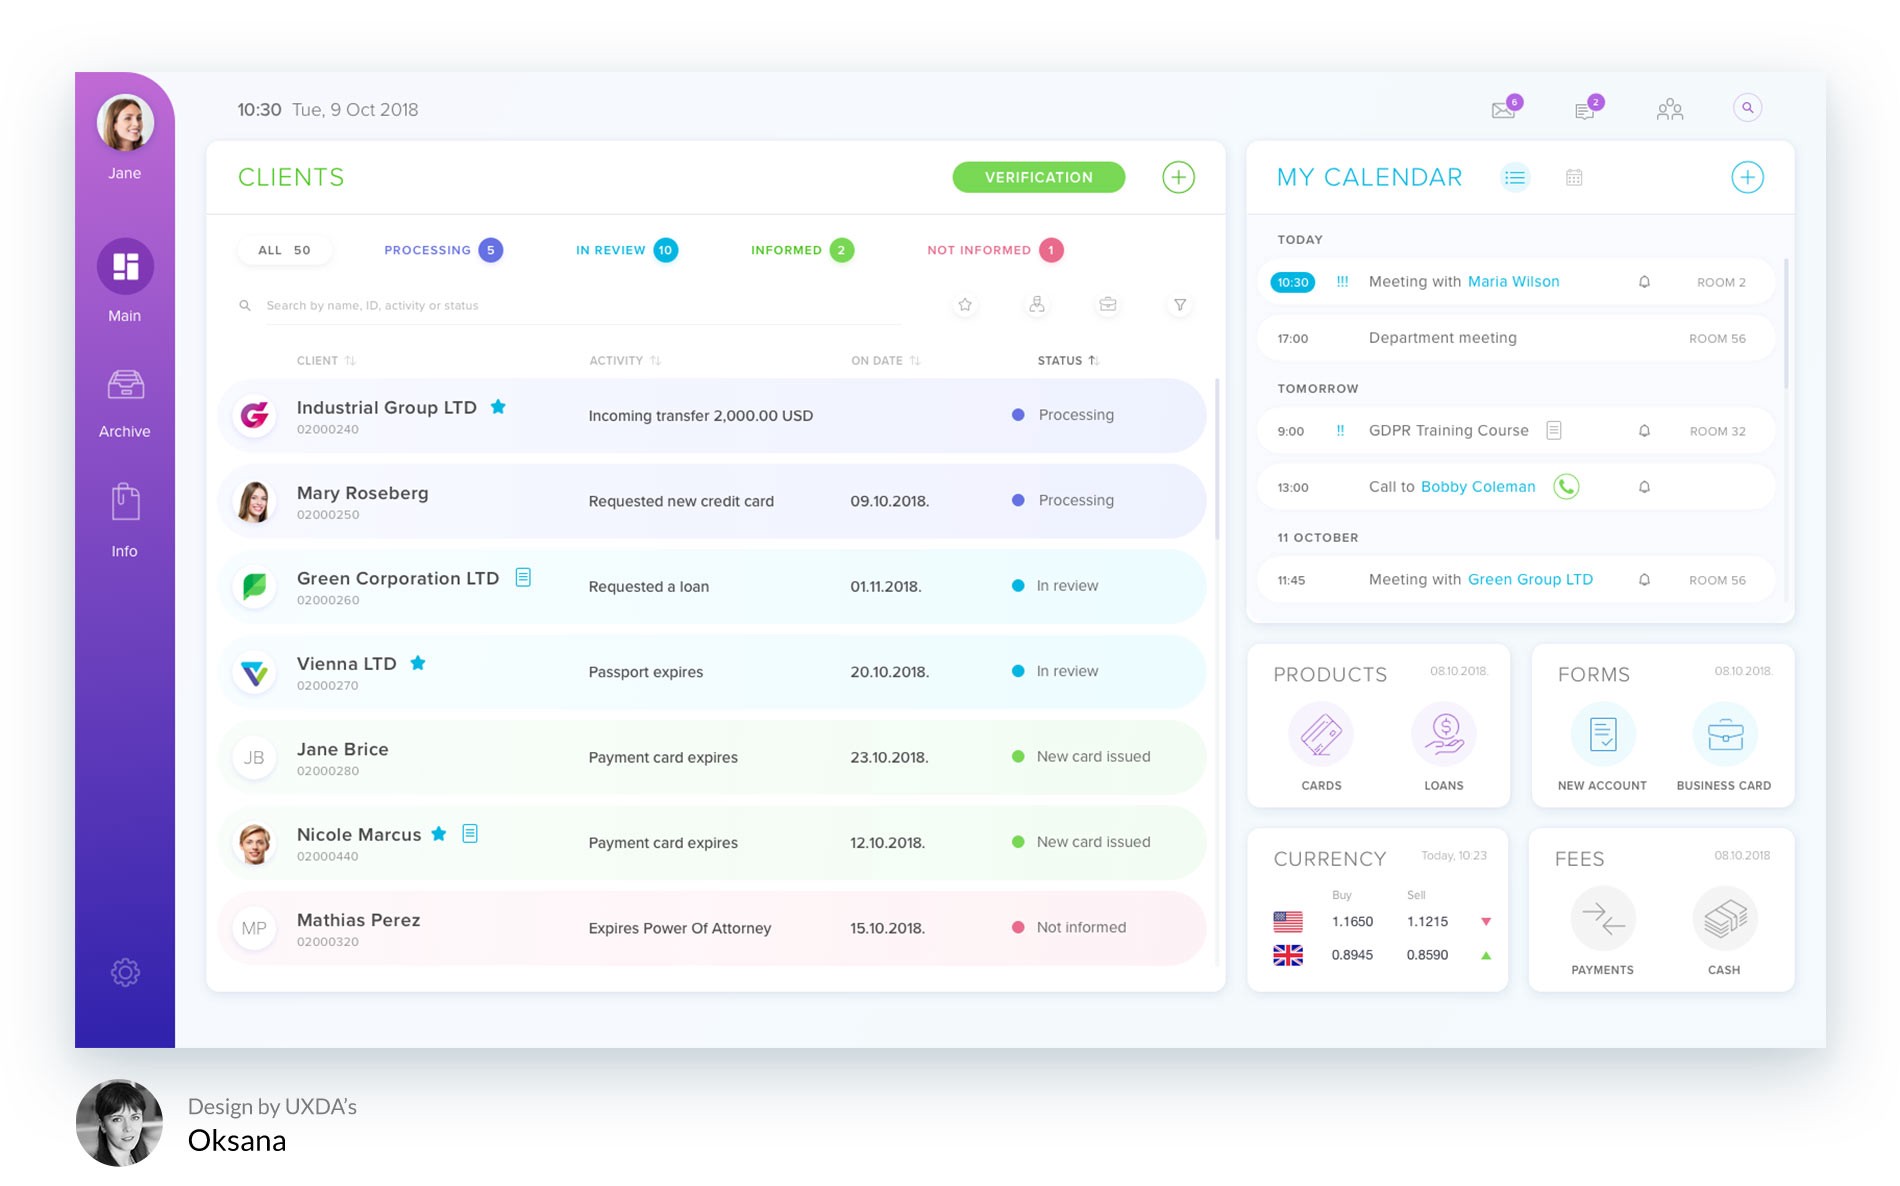Open the mail inbox with 6 notifications
Screen dimensions: 1900x1186
[x=1503, y=108]
